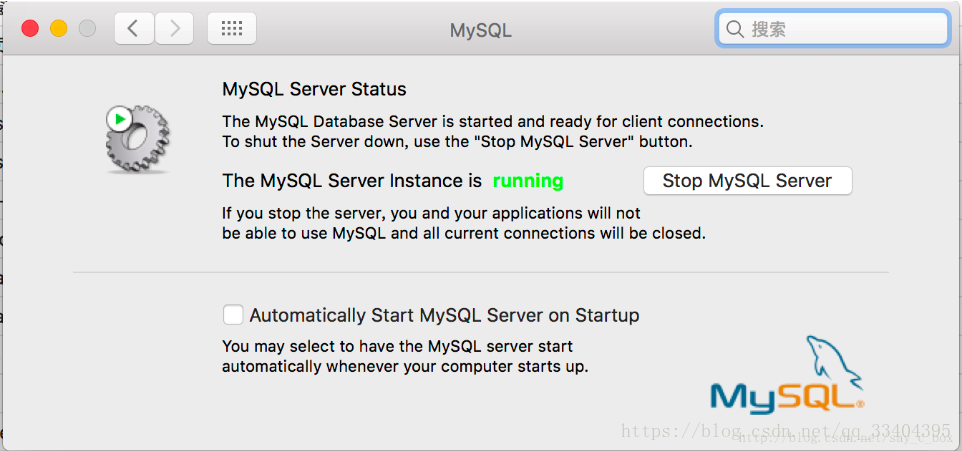Image resolution: width=962 pixels, height=451 pixels.
Task: Click the 'You may select' startup description
Action: (404, 356)
